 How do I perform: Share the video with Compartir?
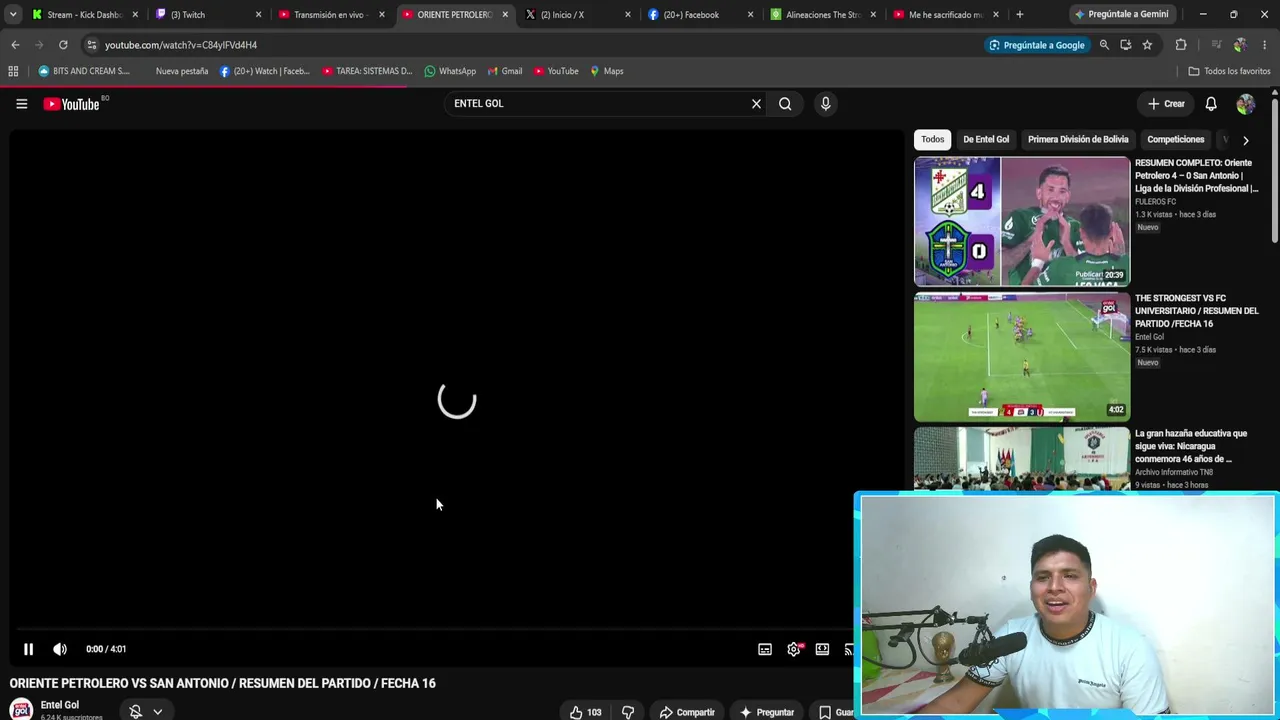click(688, 712)
